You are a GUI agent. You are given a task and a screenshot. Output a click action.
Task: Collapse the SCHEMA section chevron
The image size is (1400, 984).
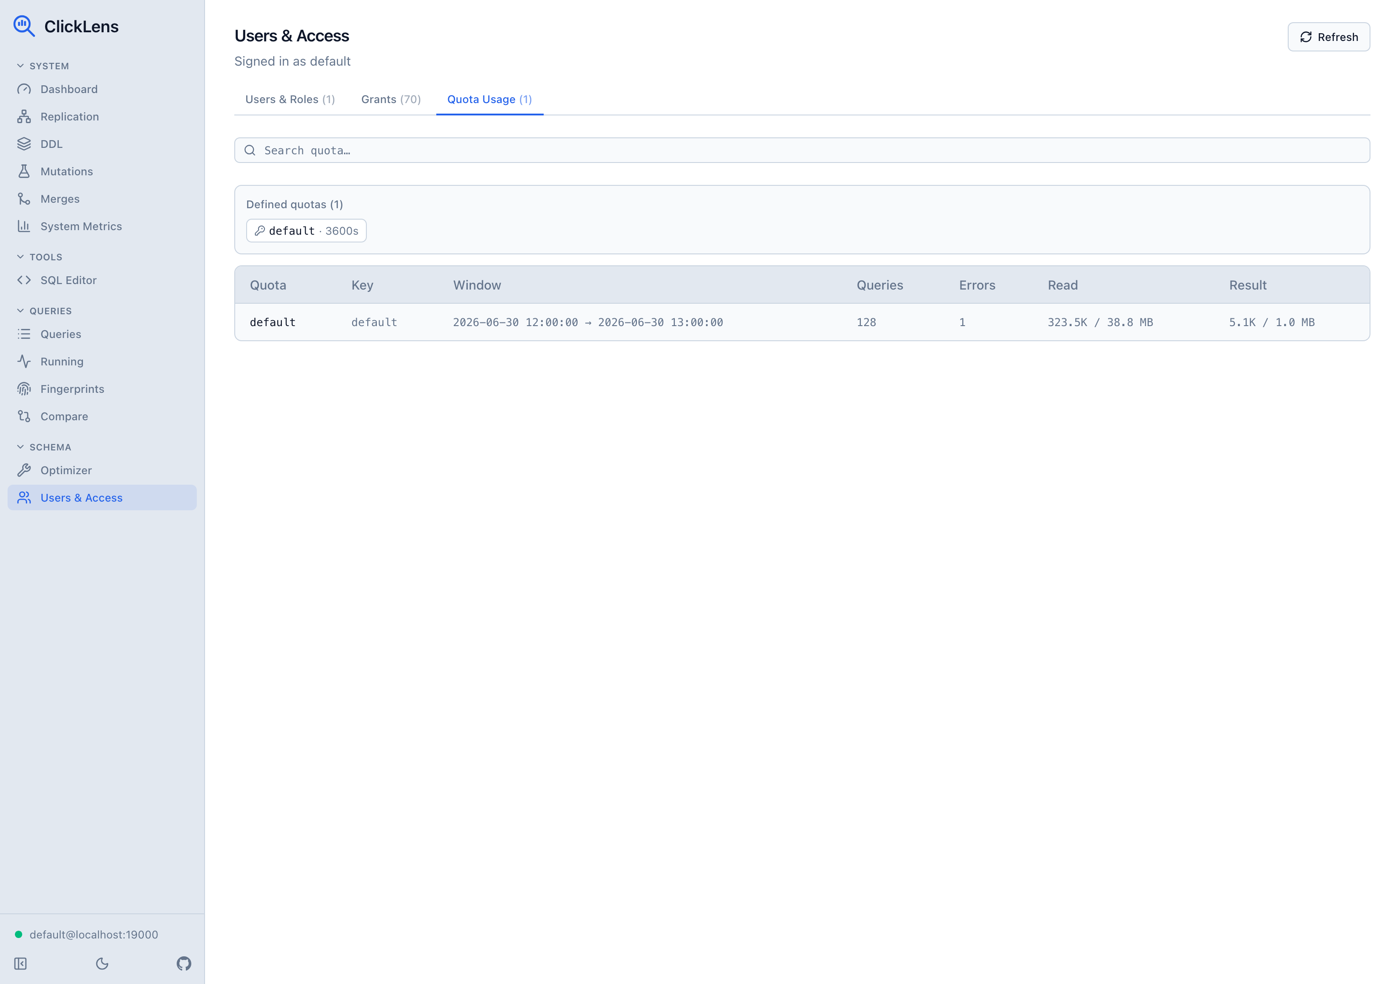(x=20, y=447)
